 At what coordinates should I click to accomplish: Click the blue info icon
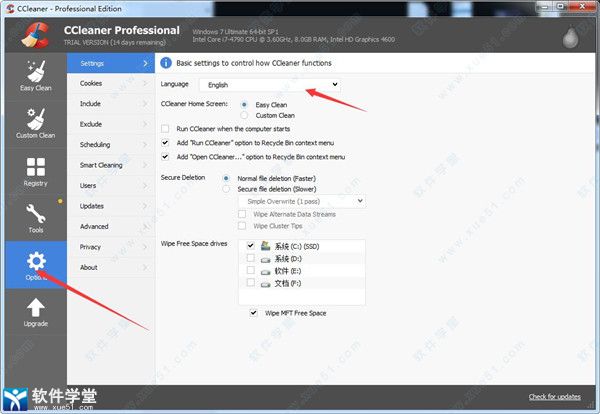click(x=166, y=63)
